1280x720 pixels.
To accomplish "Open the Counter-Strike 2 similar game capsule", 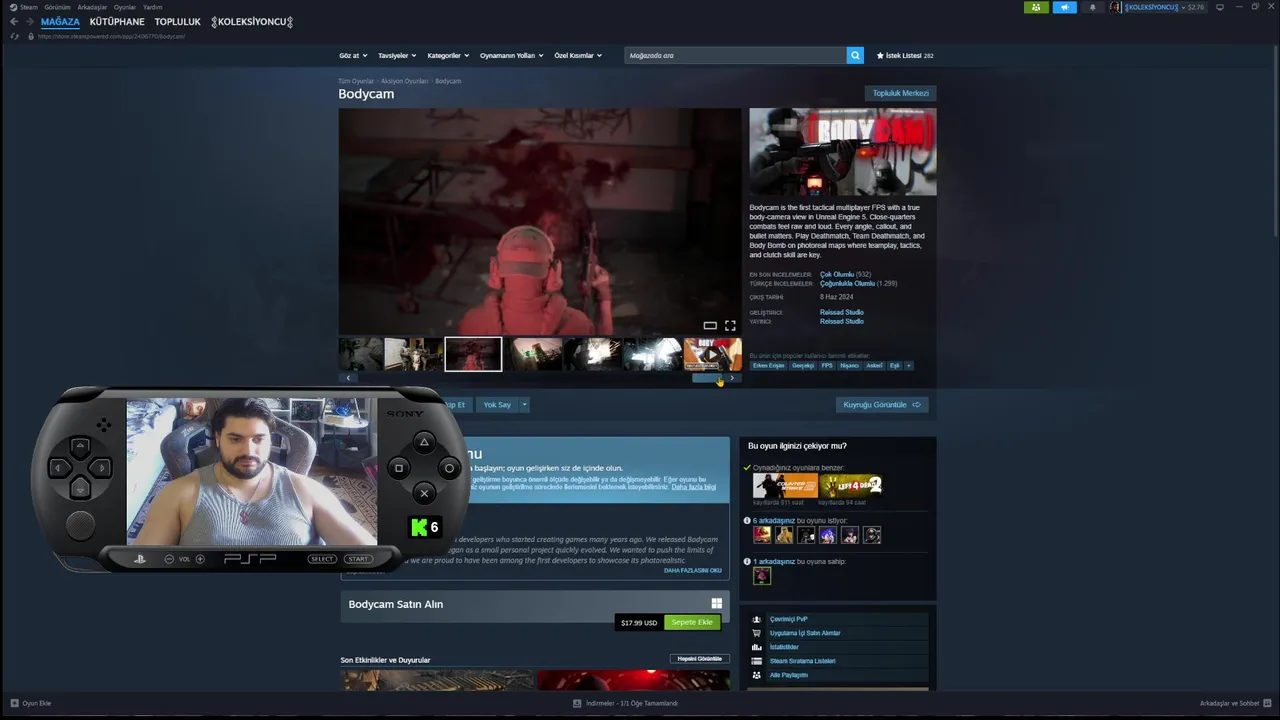I will pos(785,486).
